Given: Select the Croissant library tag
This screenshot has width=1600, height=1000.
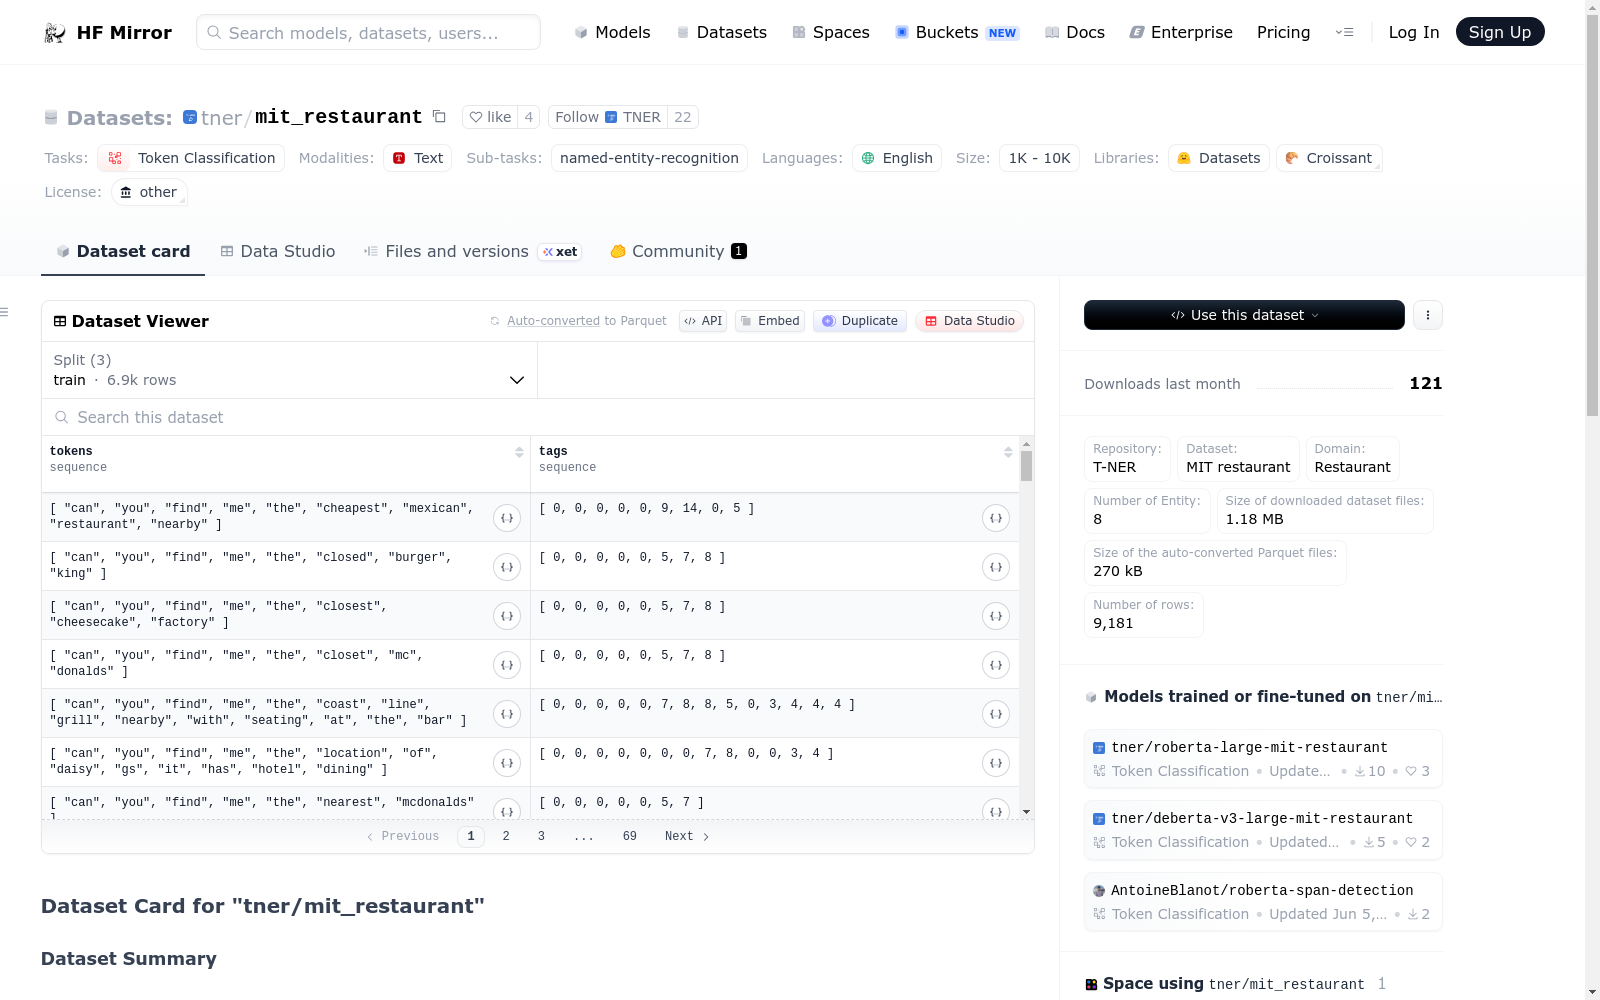Looking at the screenshot, I should [x=1329, y=158].
